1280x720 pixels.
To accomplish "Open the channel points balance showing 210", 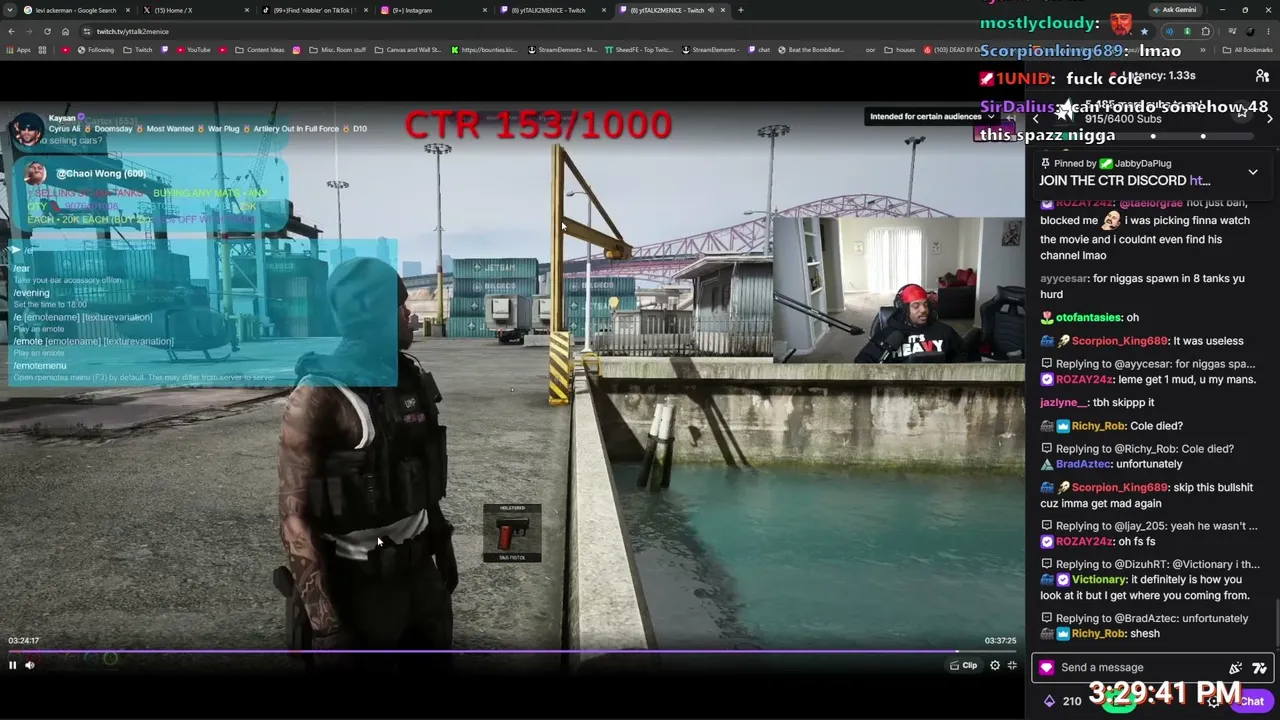I will pyautogui.click(x=1062, y=701).
